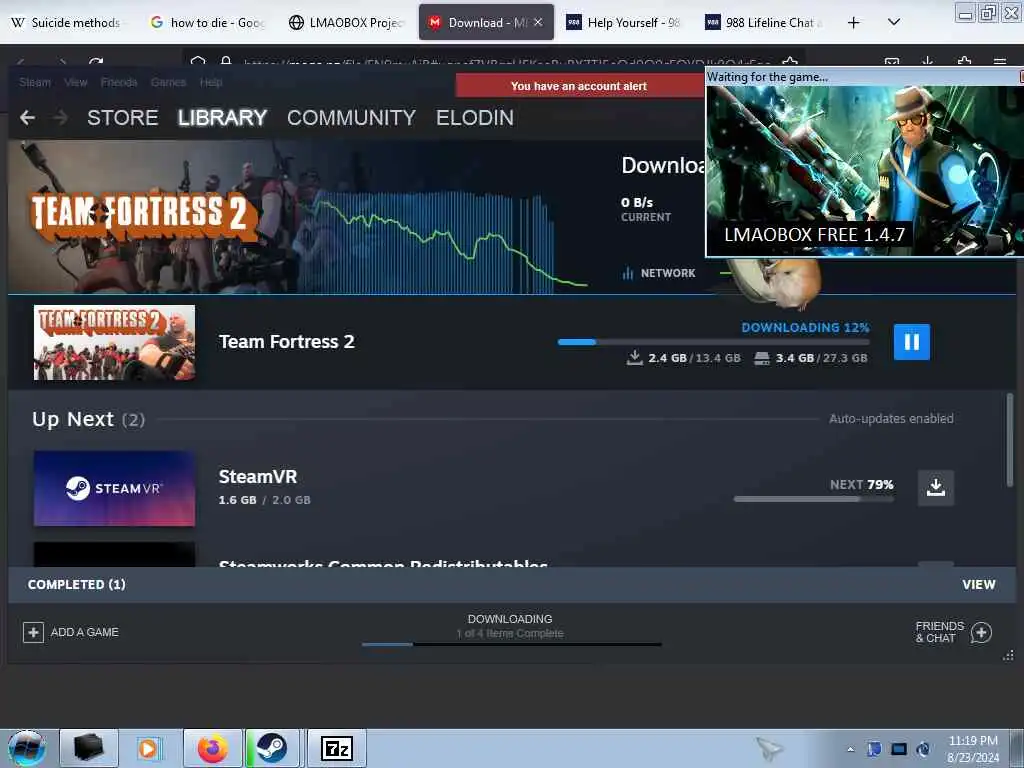Open the black box taskbar application
The width and height of the screenshot is (1024, 768).
click(89, 748)
